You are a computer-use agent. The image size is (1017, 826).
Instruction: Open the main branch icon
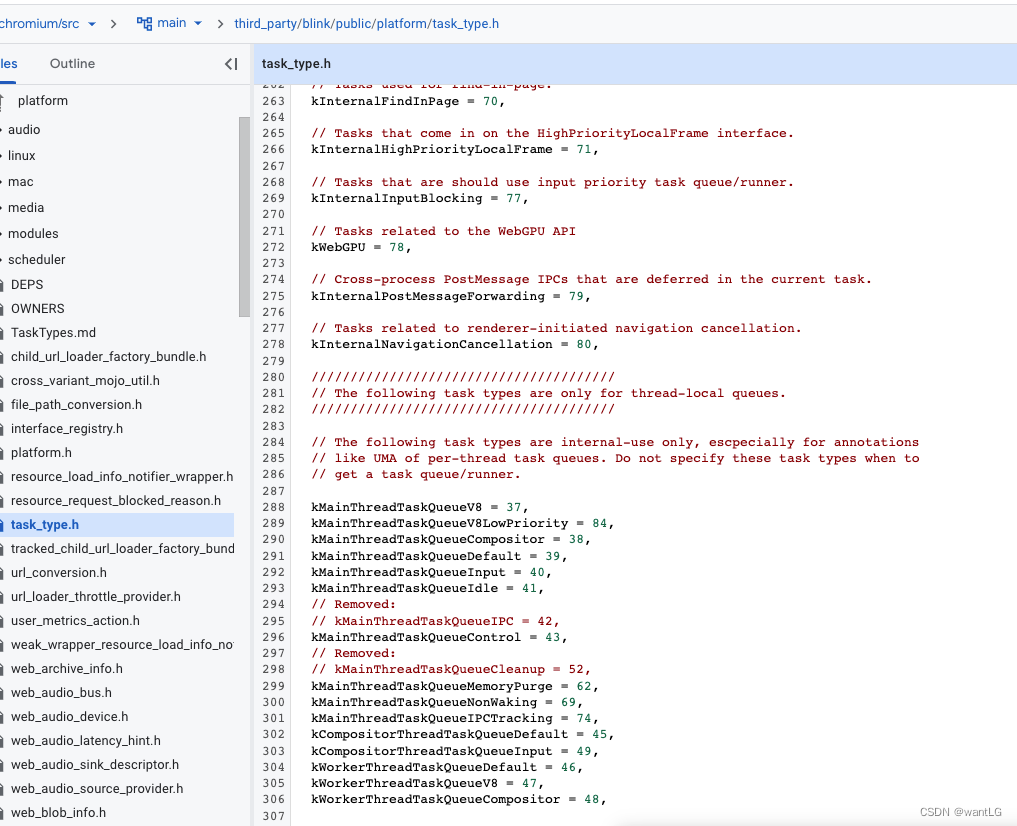point(144,23)
